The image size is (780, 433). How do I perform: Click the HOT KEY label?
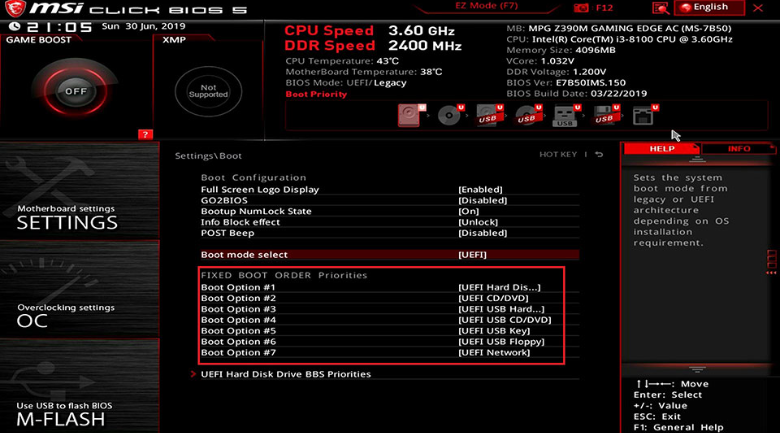tap(558, 155)
